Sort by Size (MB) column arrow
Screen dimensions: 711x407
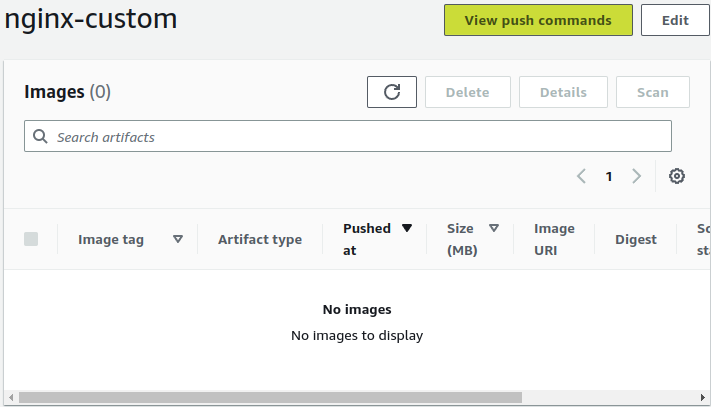(494, 228)
